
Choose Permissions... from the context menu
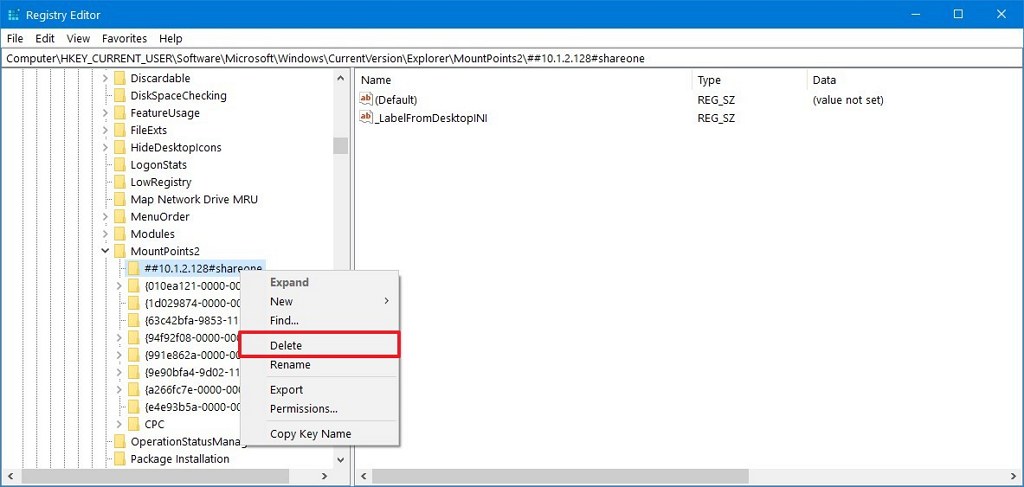(x=319, y=409)
